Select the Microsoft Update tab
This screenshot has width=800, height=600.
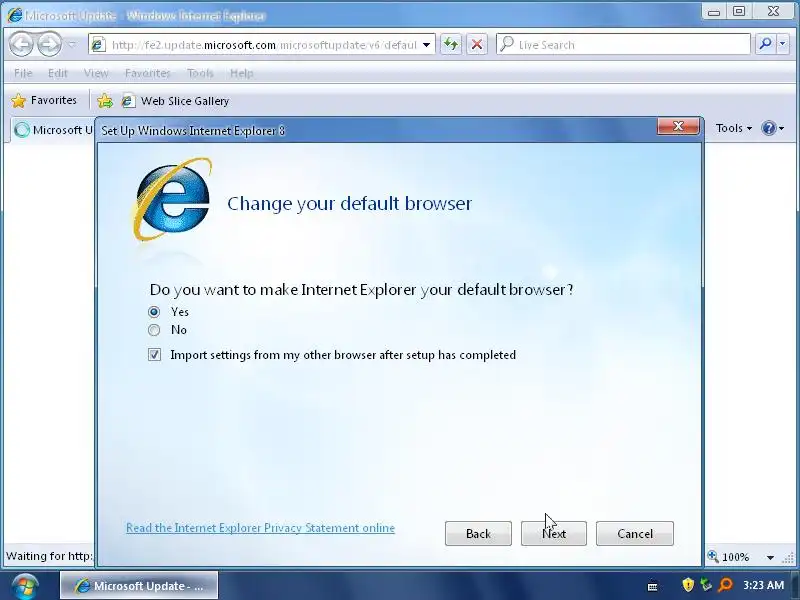(x=53, y=130)
